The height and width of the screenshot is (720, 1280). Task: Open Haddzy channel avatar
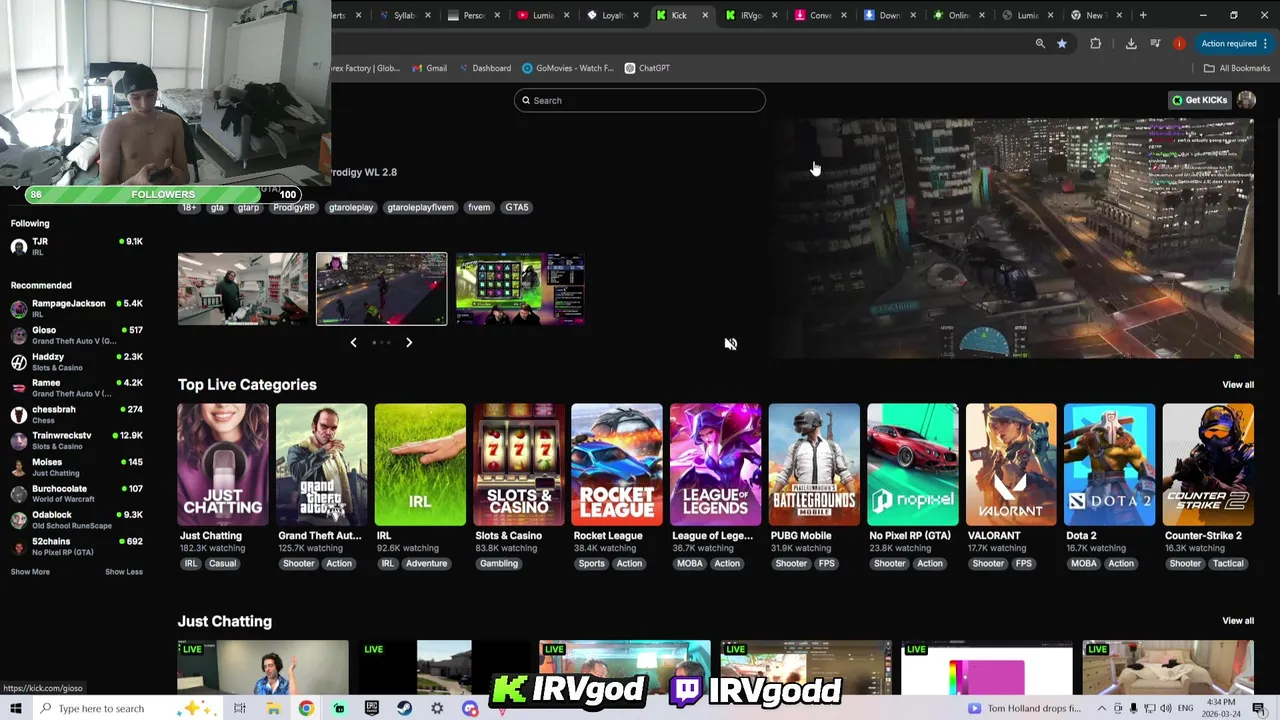pos(19,362)
